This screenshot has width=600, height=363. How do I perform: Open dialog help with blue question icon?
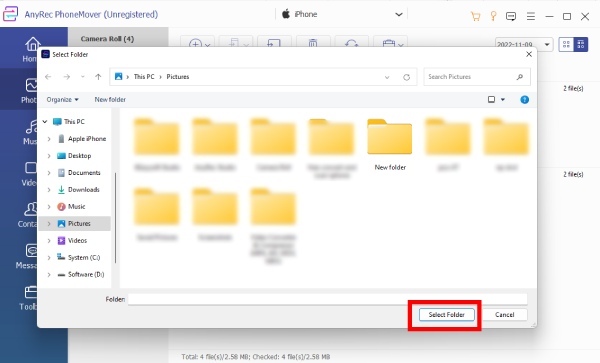(x=525, y=100)
